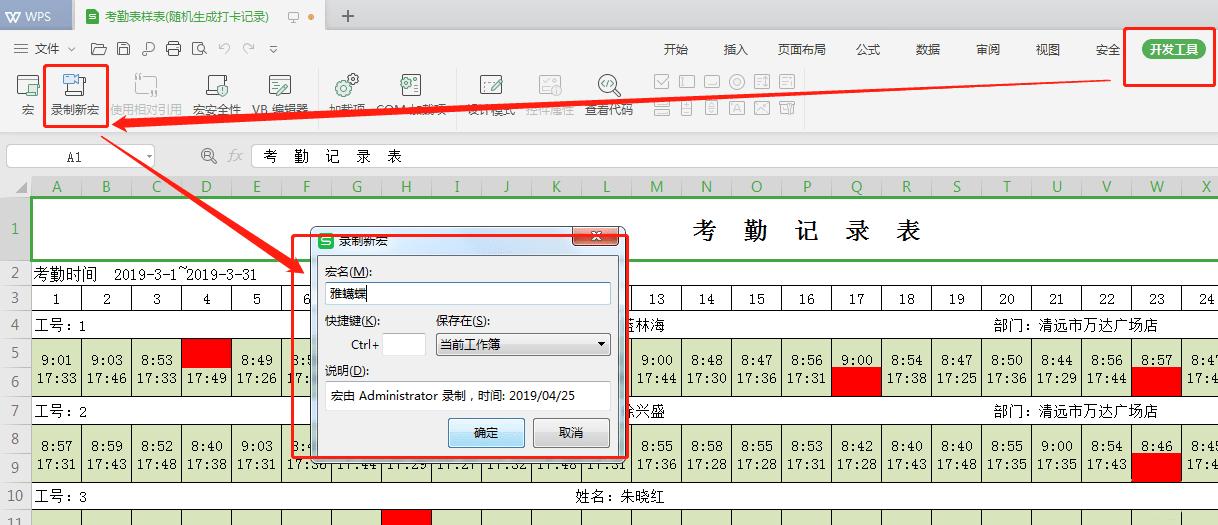
Task: Click the new tab plus button
Action: (x=348, y=16)
